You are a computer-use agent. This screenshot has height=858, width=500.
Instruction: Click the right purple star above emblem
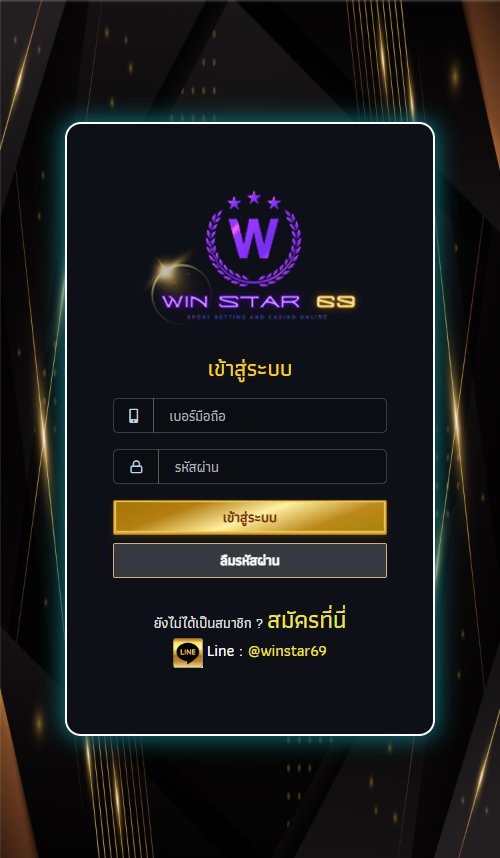pos(274,203)
